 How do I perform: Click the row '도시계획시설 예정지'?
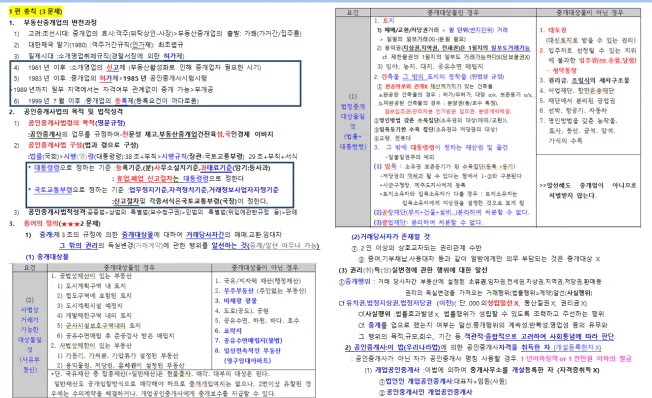pos(89,306)
